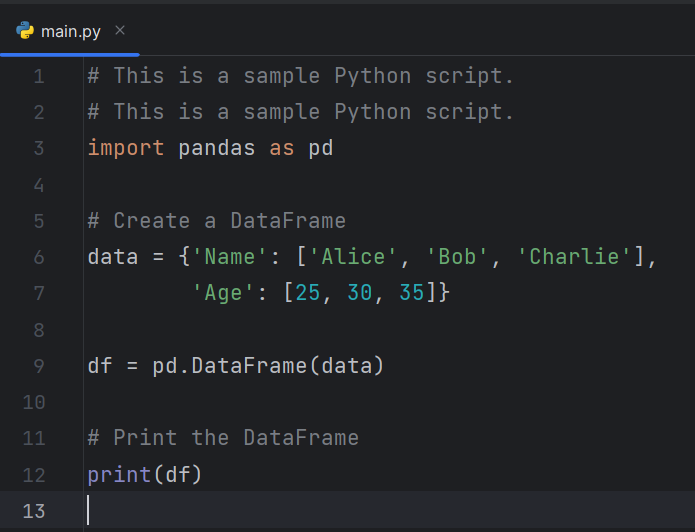Click gutter line number 9

click(38, 366)
